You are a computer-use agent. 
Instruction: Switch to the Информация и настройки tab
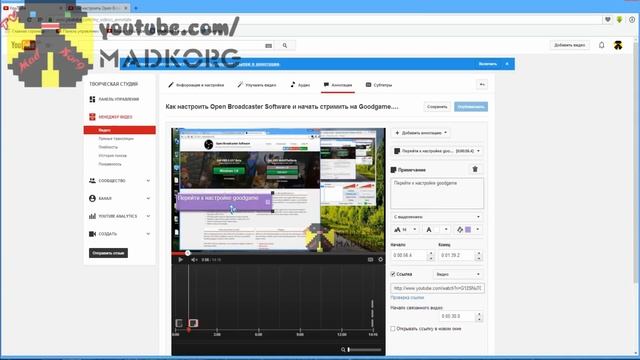(196, 85)
